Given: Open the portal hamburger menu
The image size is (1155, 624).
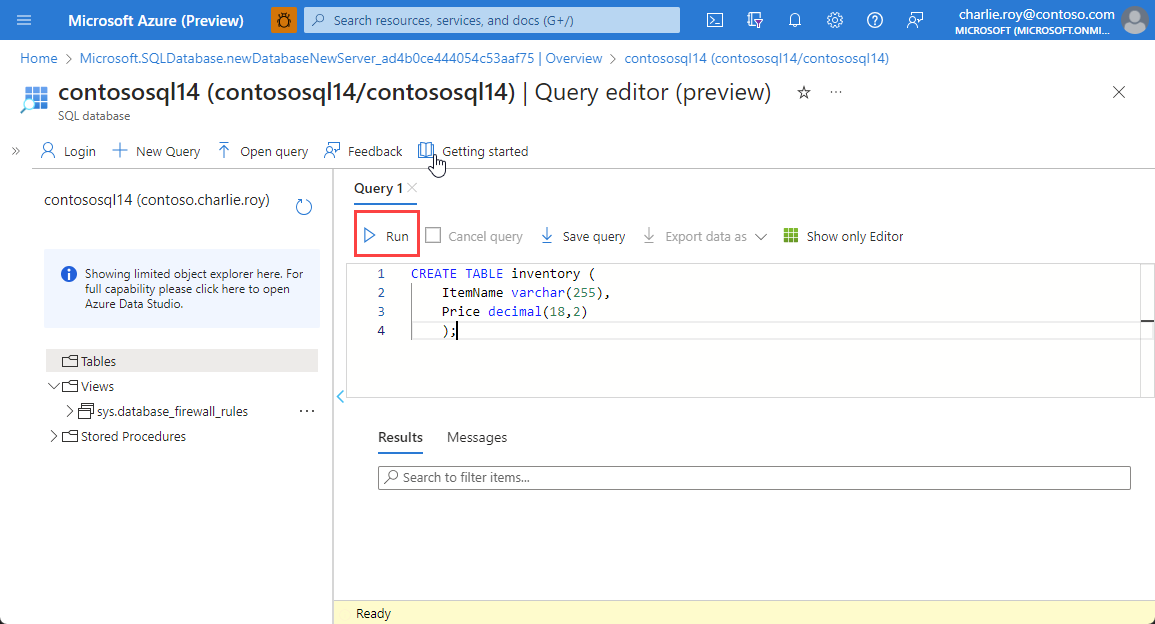Looking at the screenshot, I should 24,20.
